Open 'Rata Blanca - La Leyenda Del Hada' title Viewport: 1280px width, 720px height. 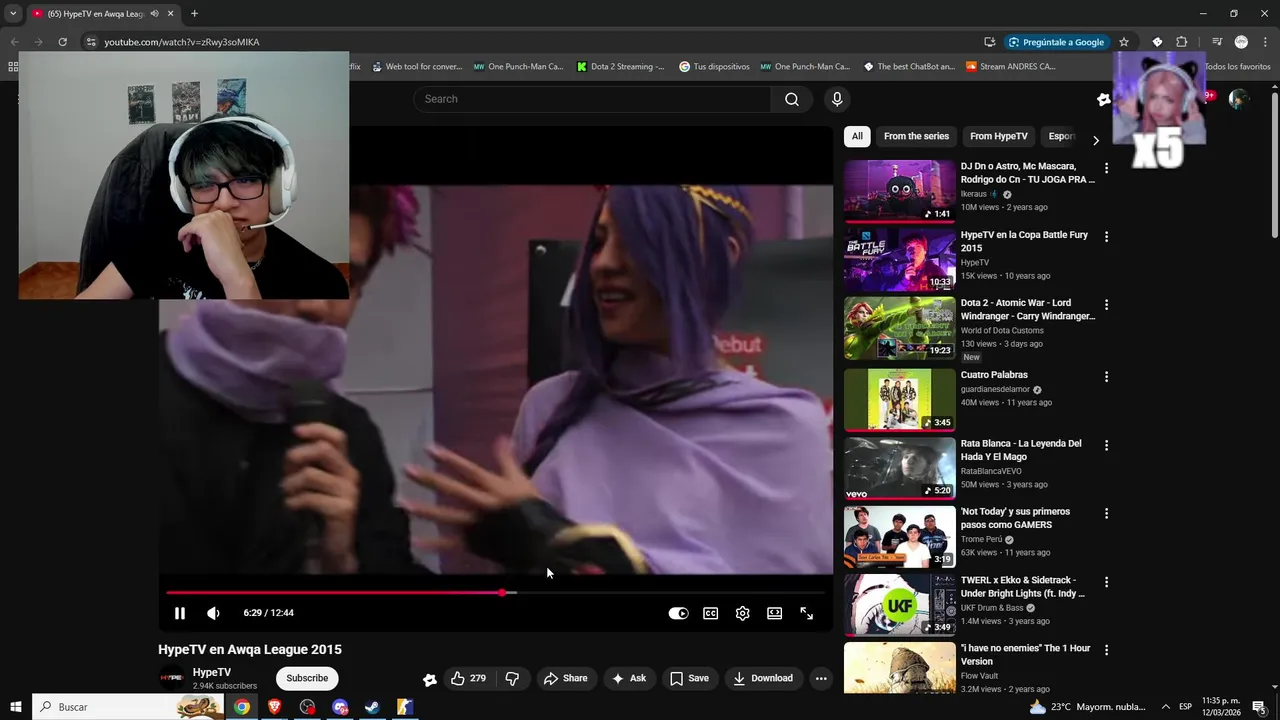pos(1021,450)
